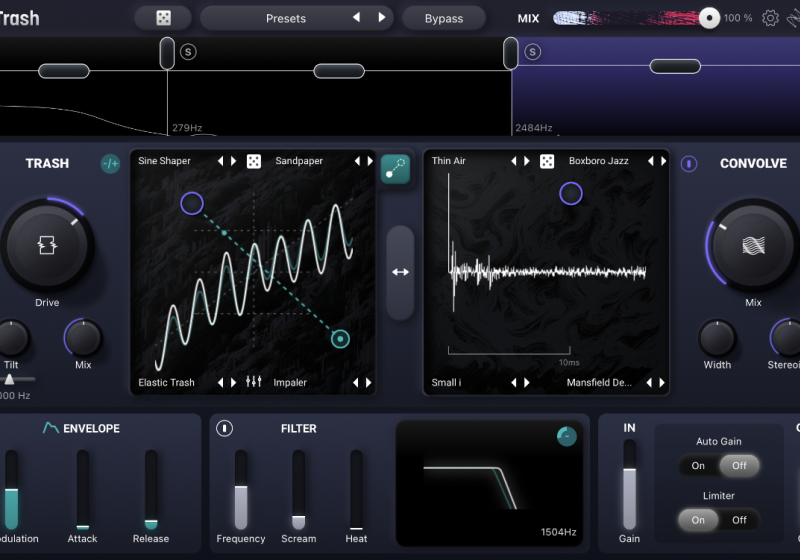Screen dimensions: 800x560
Task: Open the settings gear icon
Action: (x=770, y=18)
